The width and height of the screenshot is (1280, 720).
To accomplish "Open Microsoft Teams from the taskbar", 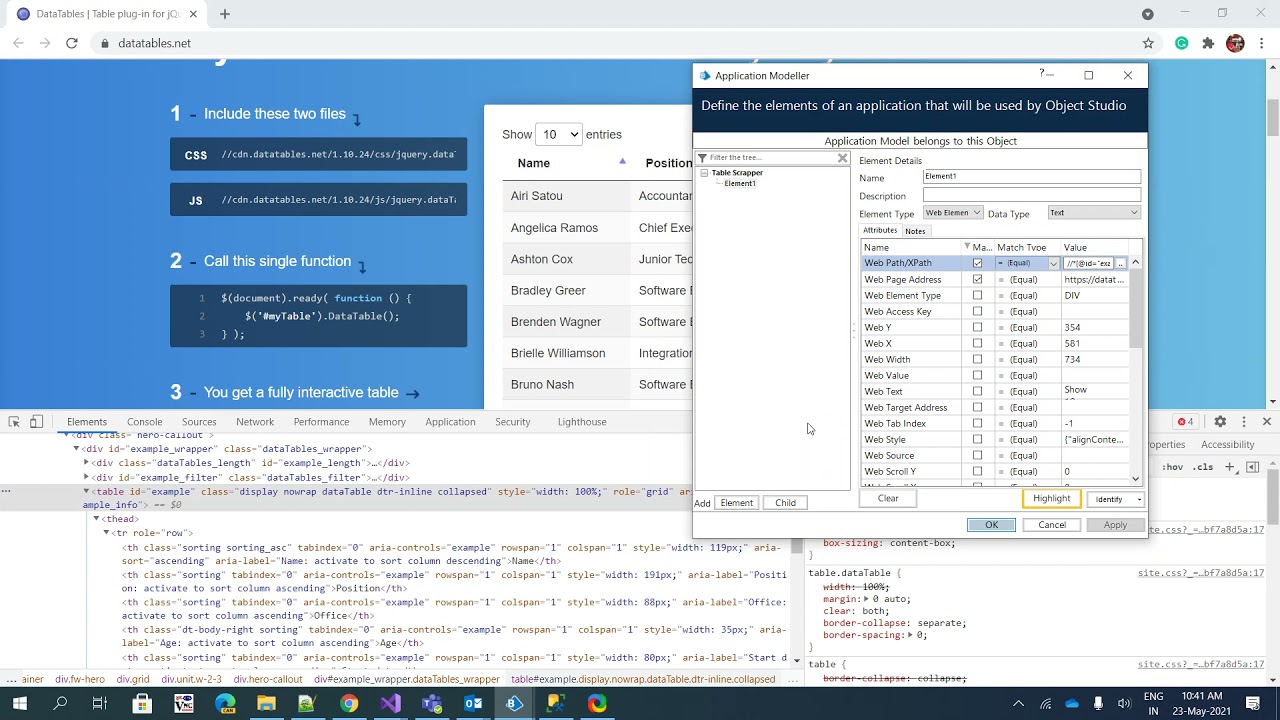I will (432, 703).
